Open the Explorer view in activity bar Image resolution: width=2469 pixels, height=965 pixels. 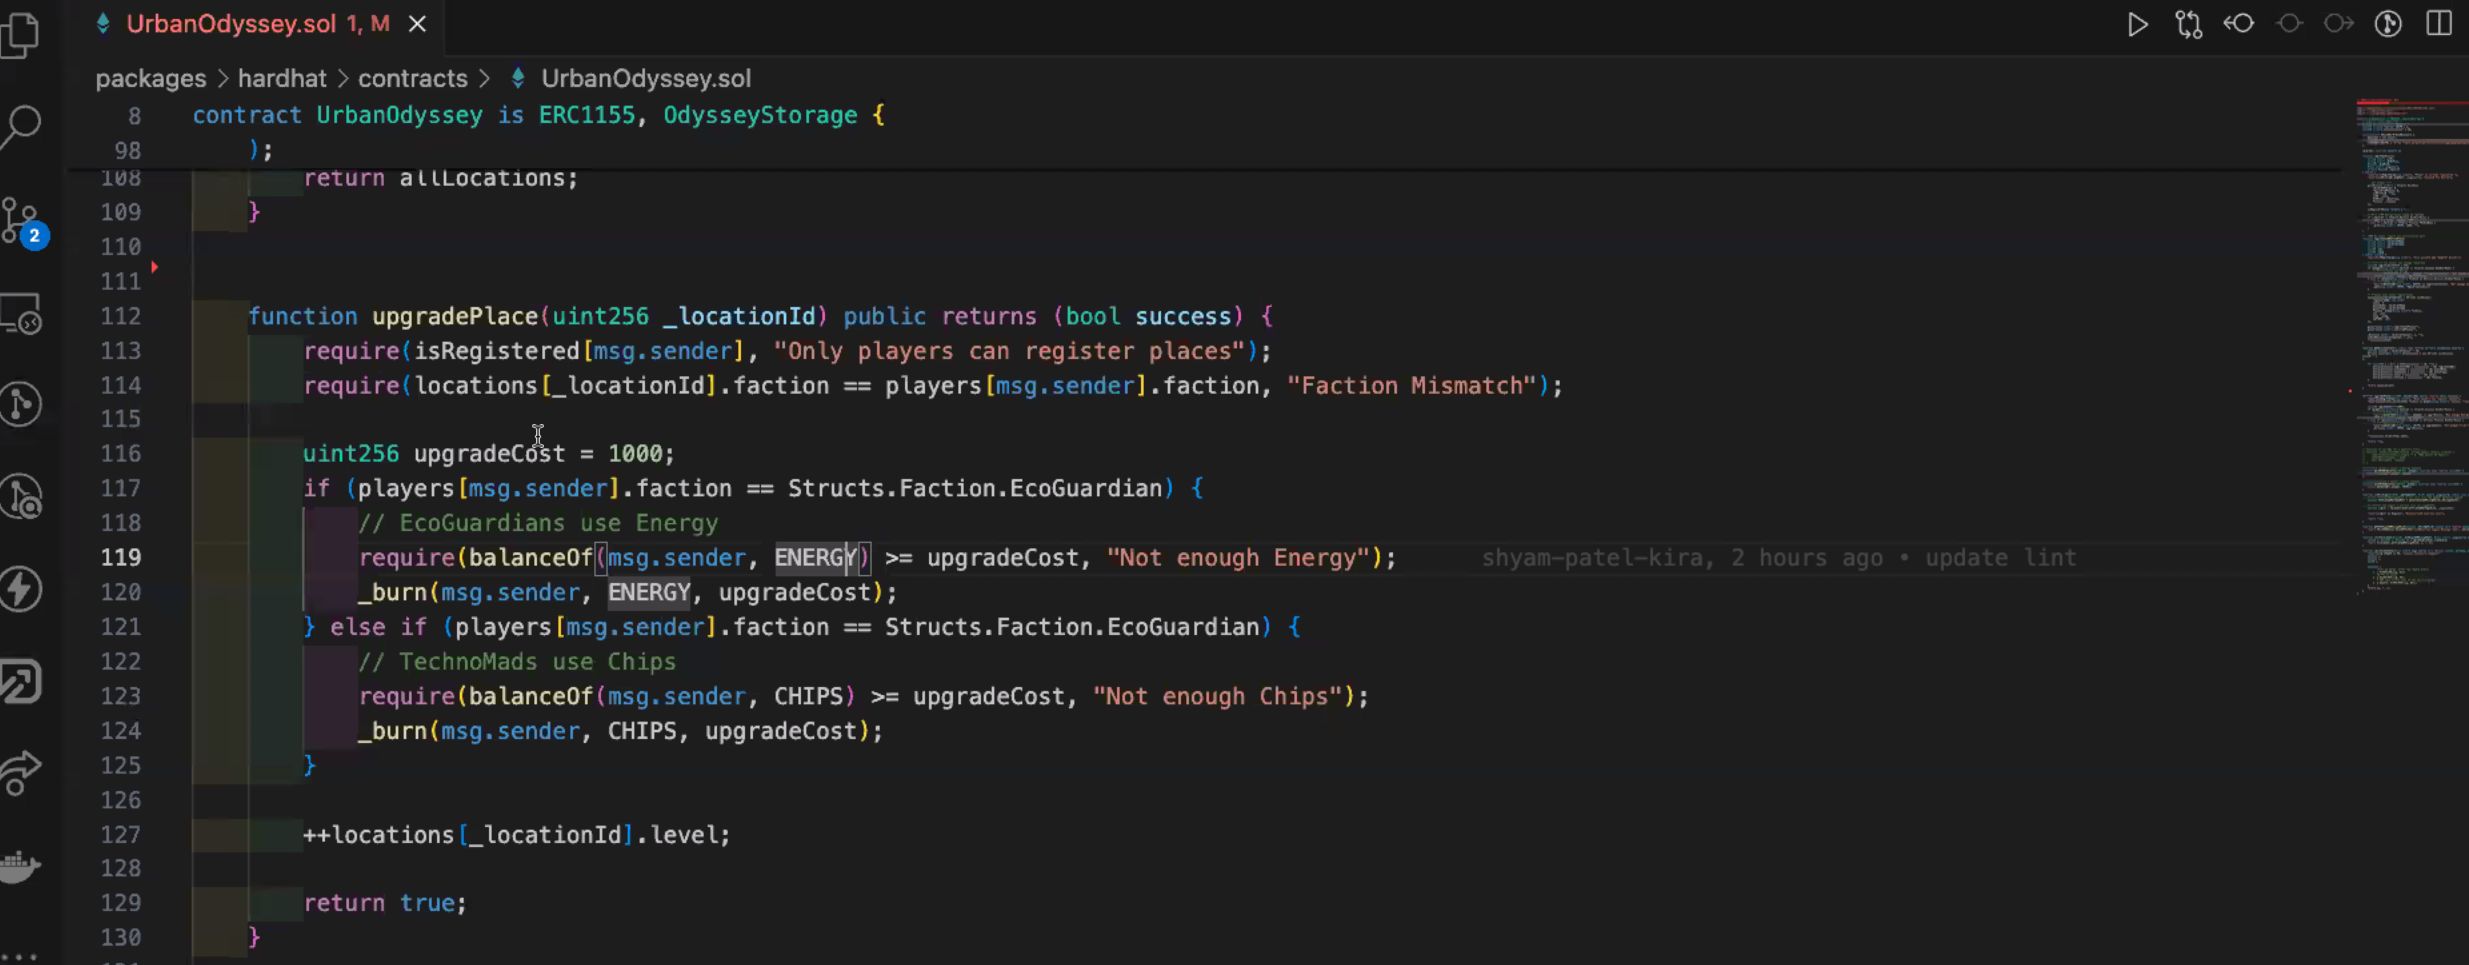pos(22,35)
